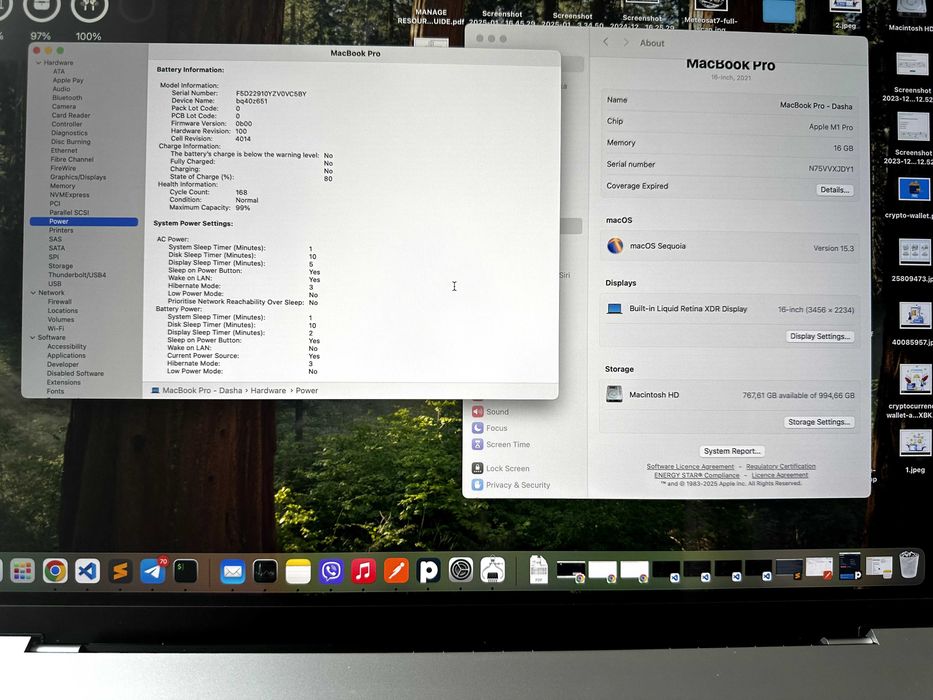Select Bluetooth in the Hardware list
Screen dimensions: 933x700
point(67,98)
